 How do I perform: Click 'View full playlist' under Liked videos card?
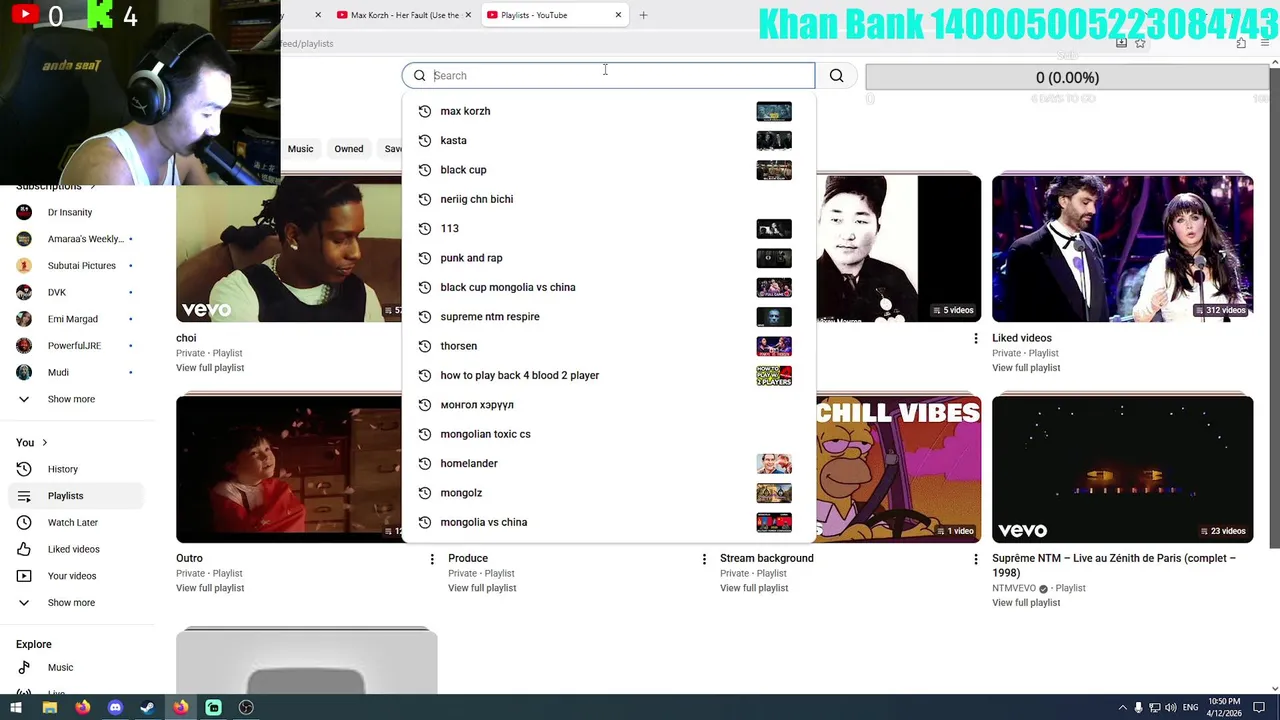point(1026,368)
